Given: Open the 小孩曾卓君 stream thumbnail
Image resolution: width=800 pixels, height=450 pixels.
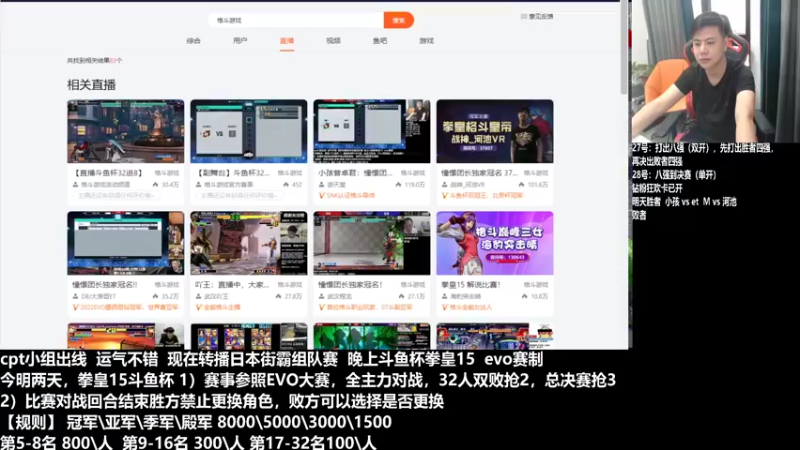Looking at the screenshot, I should 372,131.
